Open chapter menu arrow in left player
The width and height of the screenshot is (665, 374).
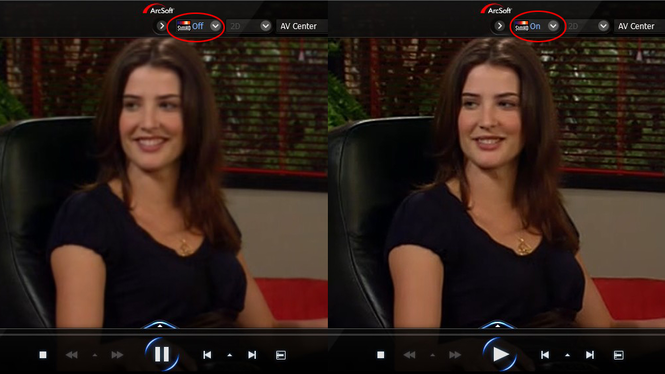tap(229, 355)
